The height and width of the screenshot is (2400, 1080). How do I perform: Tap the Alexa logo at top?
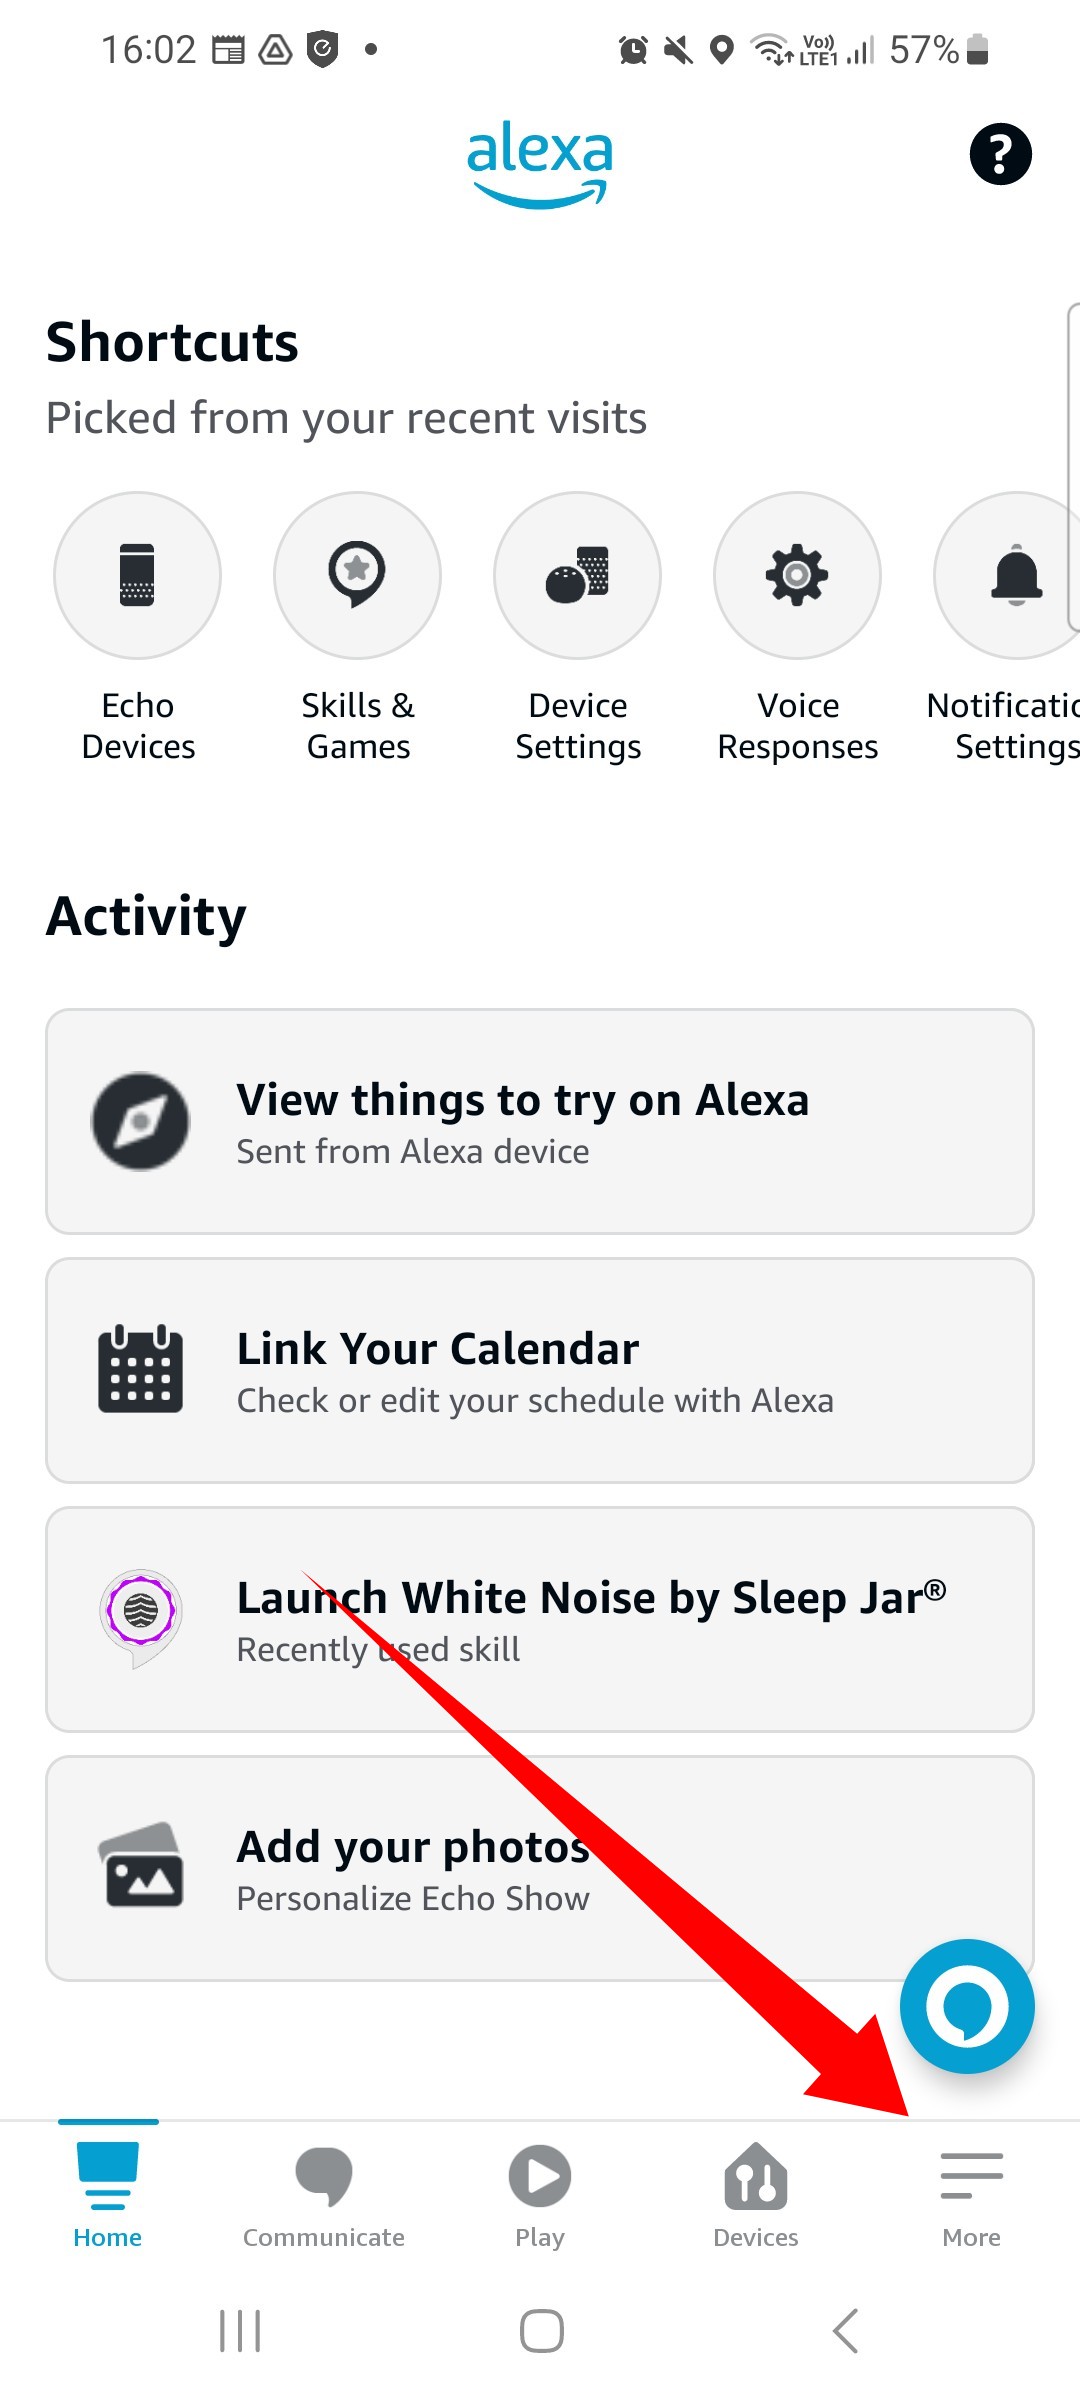coord(540,164)
